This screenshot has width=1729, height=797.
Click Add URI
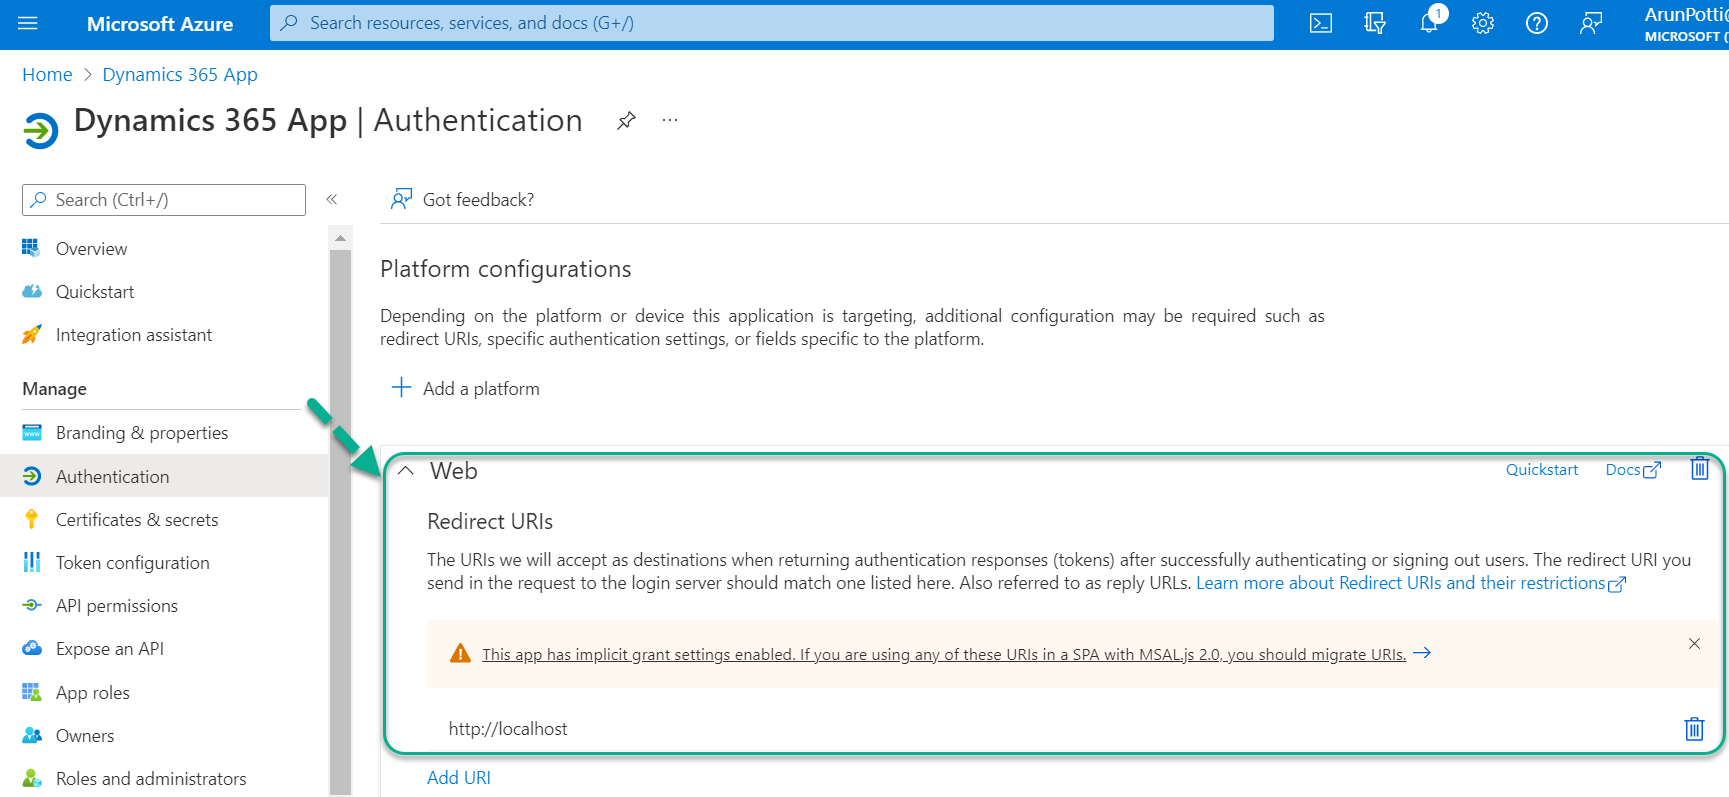[x=459, y=777]
